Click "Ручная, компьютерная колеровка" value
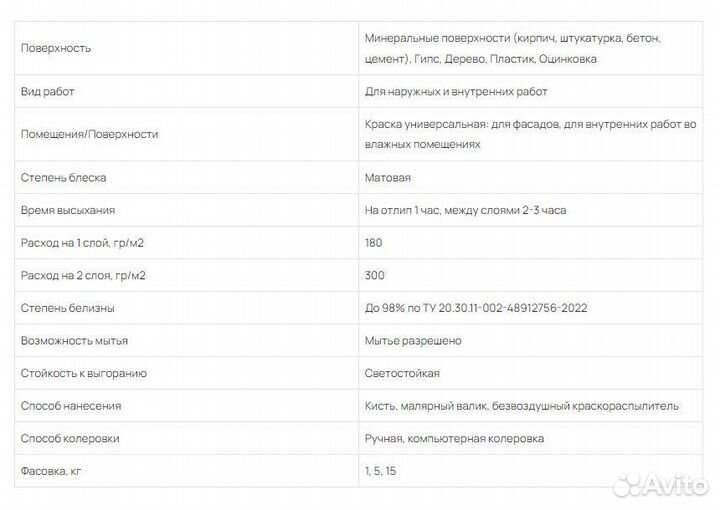720x510 pixels. point(455,438)
